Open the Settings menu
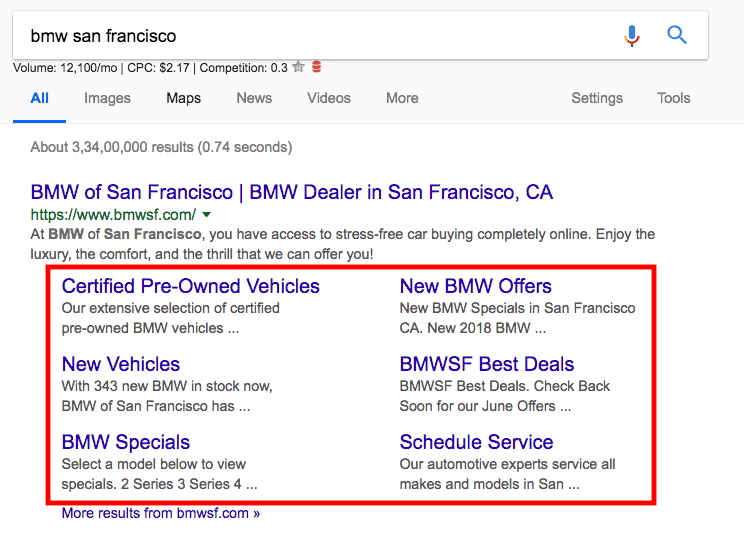The height and width of the screenshot is (541, 744). coord(597,98)
